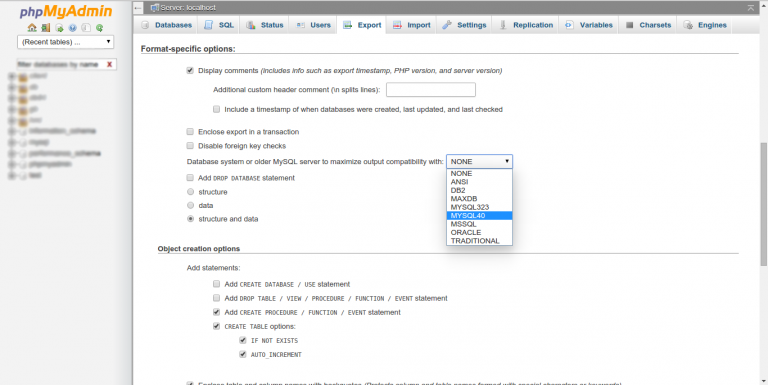Click the Users tab icon
768x385 pixels.
click(300, 25)
